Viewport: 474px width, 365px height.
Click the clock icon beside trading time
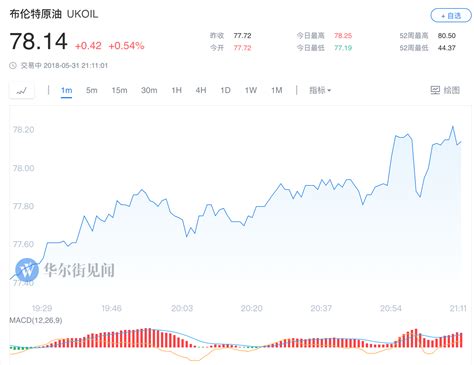(x=13, y=65)
